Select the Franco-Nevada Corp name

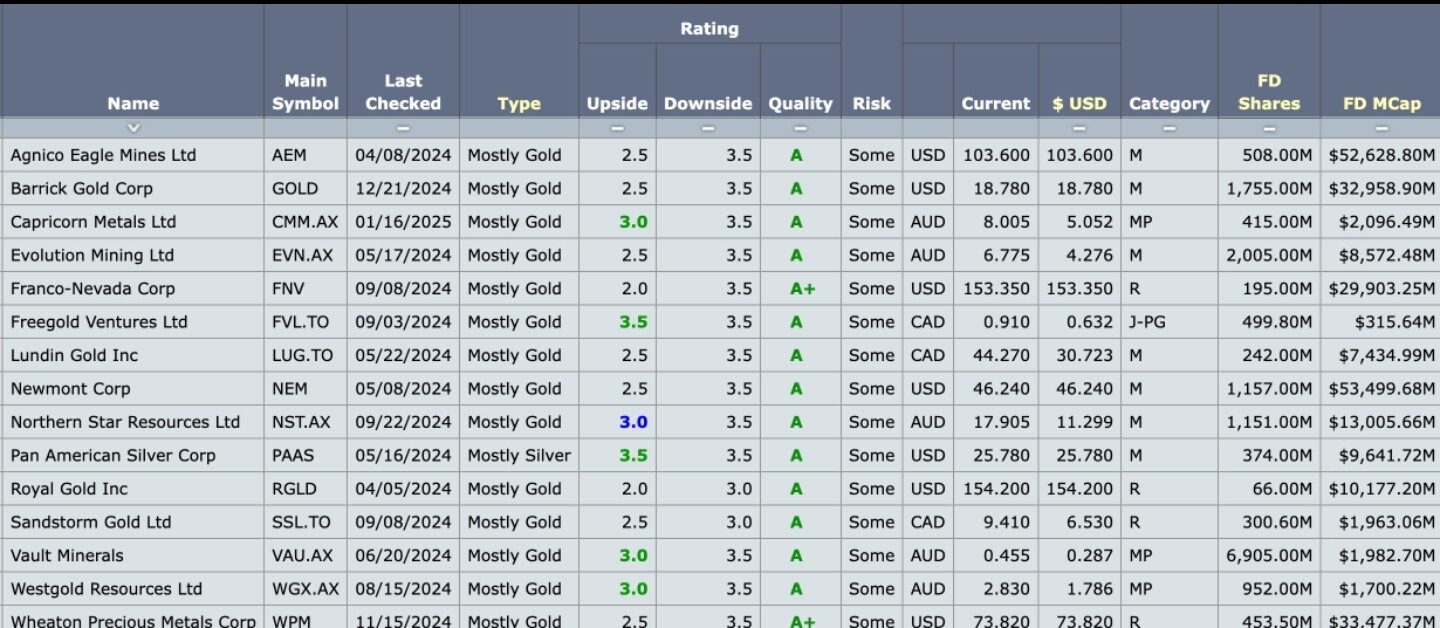pos(92,289)
